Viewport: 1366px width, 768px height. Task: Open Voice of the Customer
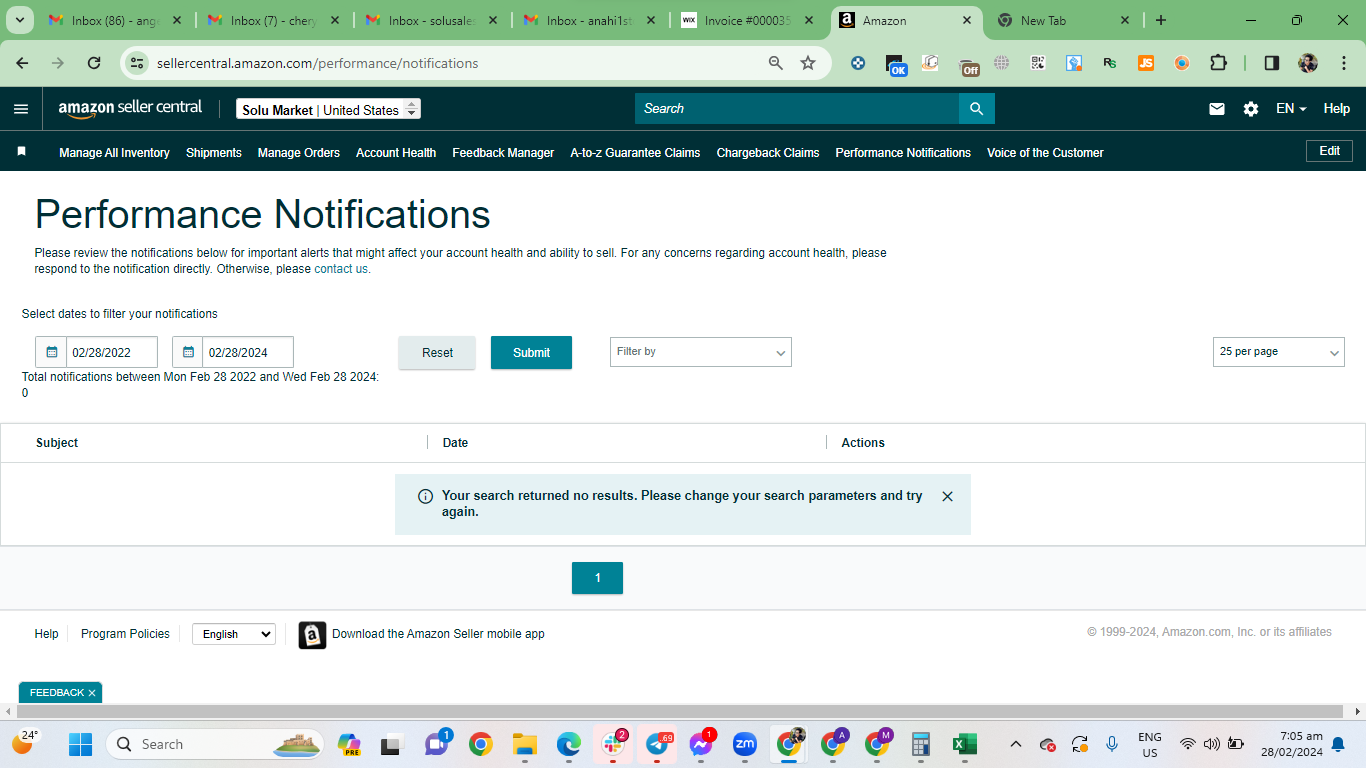coord(1045,153)
